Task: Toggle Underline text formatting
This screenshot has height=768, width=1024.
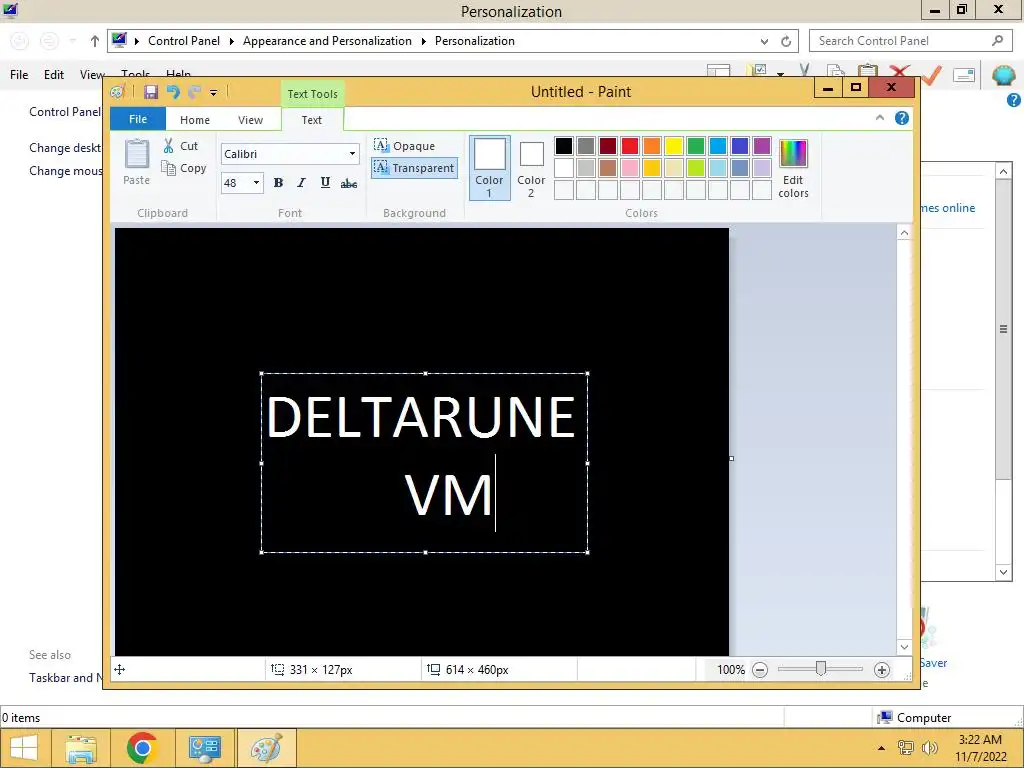Action: (325, 183)
